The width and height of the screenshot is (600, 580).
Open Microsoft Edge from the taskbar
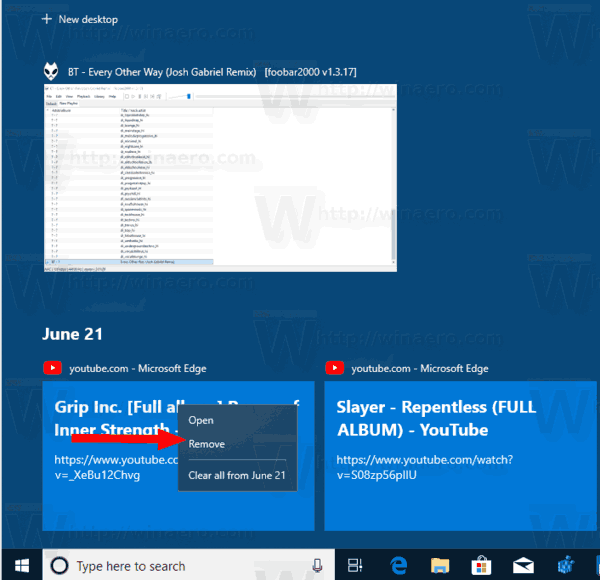click(x=398, y=565)
